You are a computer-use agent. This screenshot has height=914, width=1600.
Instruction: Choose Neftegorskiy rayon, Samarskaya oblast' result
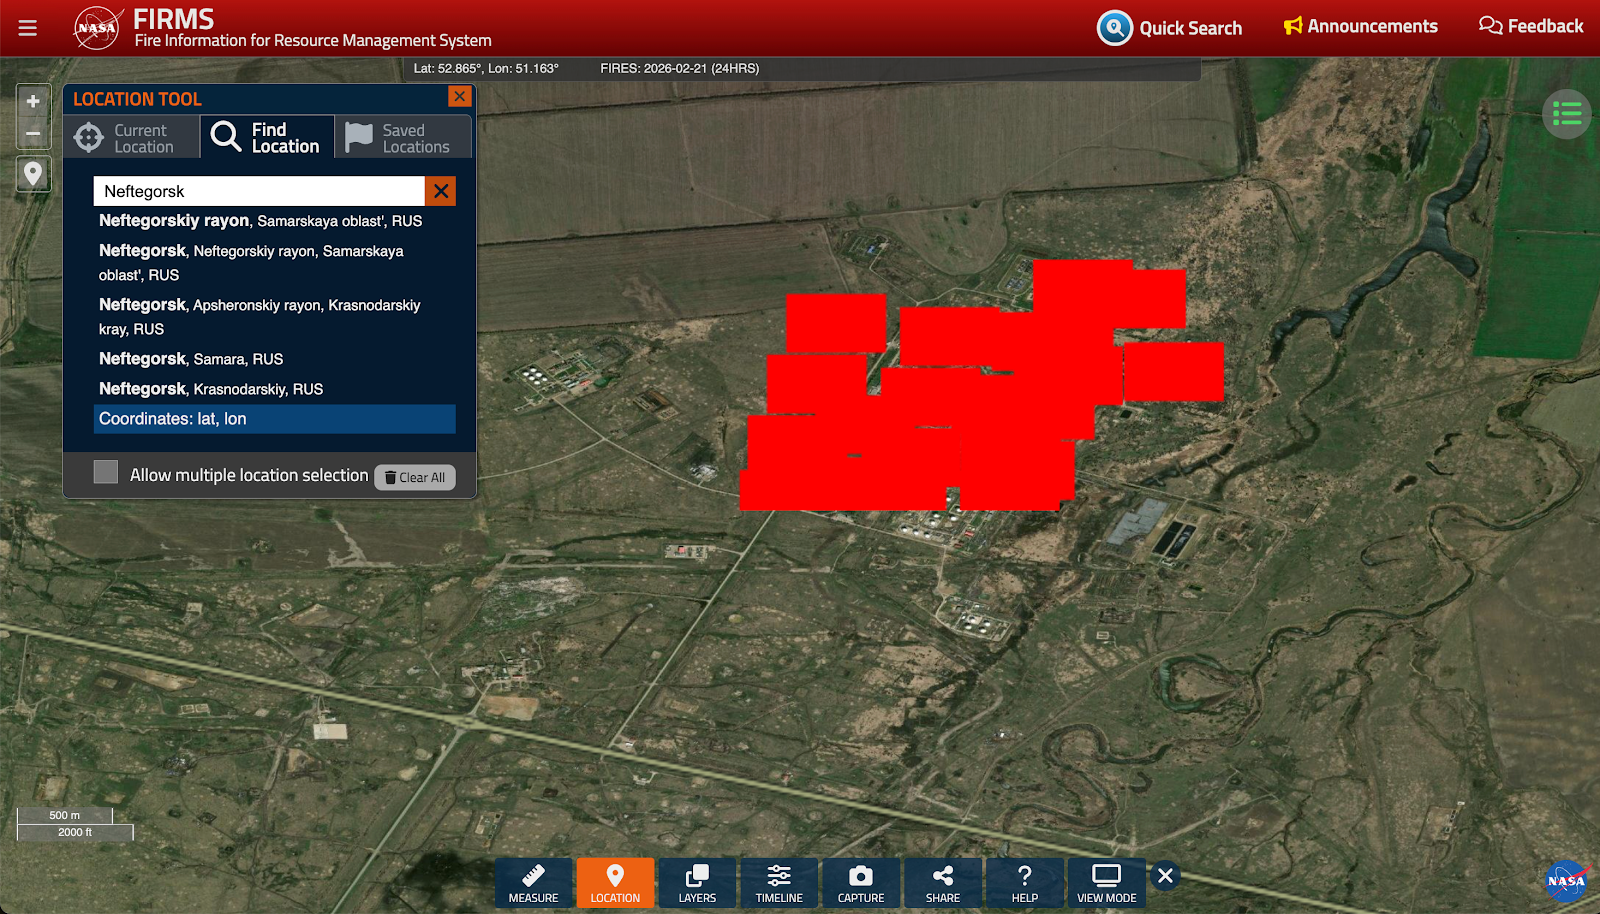coord(275,221)
